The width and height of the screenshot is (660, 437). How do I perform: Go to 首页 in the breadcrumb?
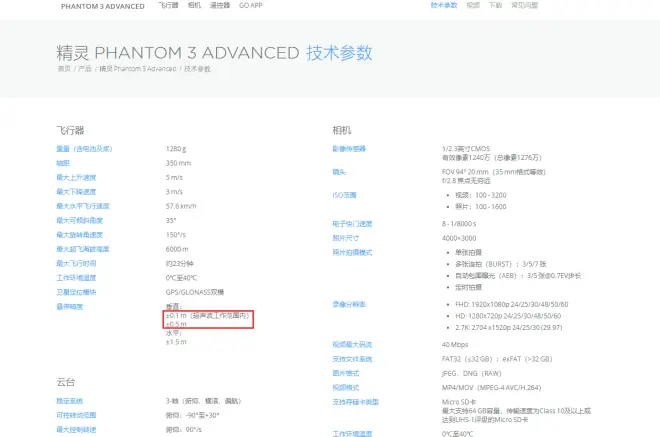pyautogui.click(x=64, y=69)
